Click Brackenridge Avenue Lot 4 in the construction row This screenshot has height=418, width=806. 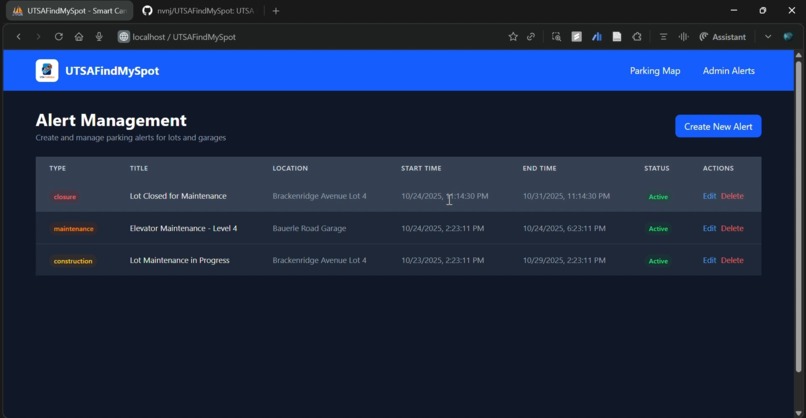[x=320, y=260]
